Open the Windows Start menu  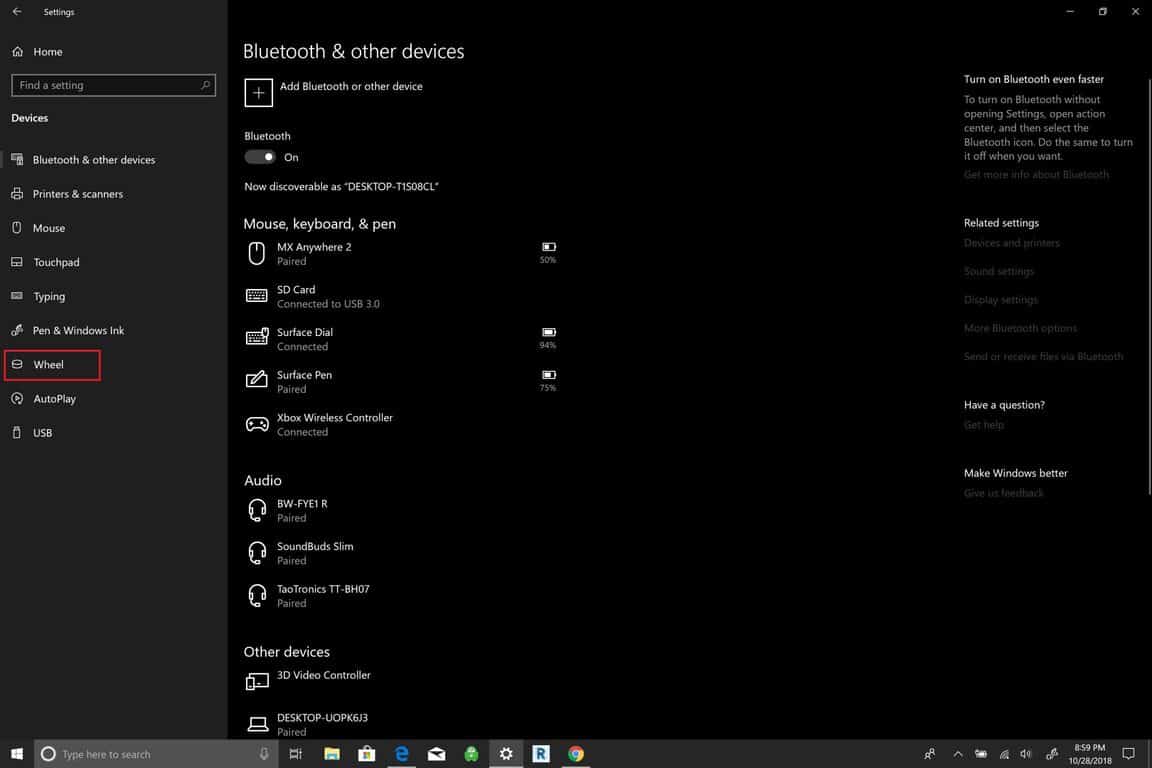[x=16, y=754]
